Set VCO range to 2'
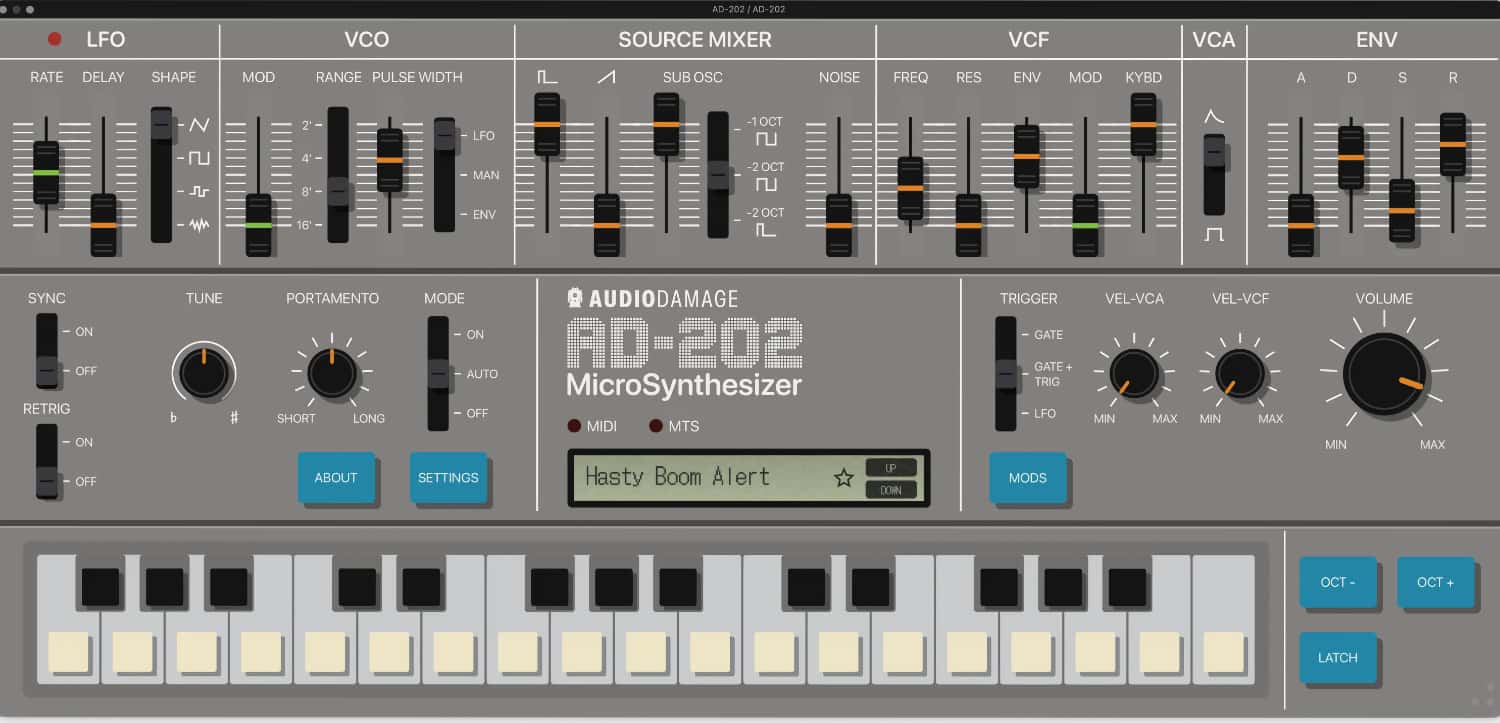This screenshot has width=1500, height=723. (x=306, y=126)
